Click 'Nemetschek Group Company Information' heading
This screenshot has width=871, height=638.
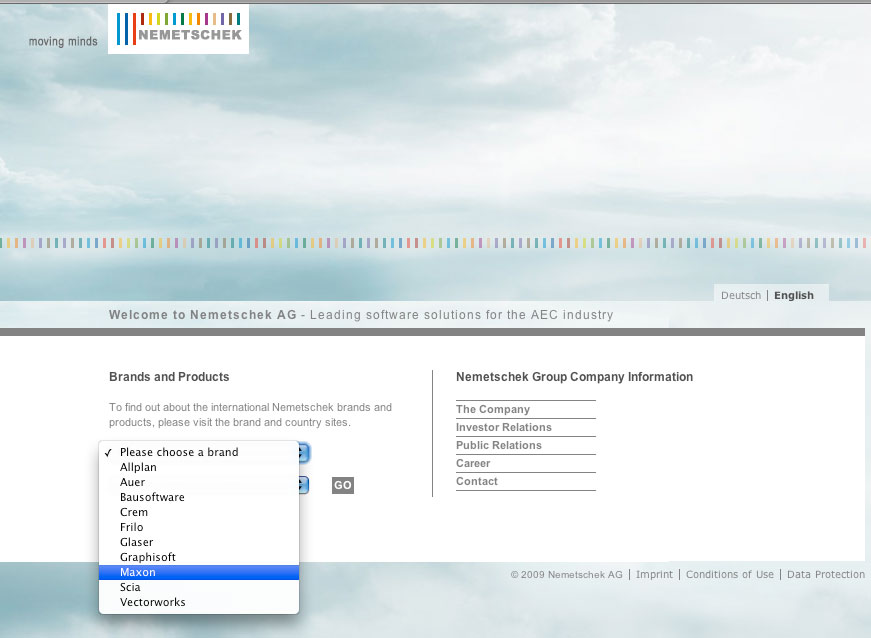574,376
